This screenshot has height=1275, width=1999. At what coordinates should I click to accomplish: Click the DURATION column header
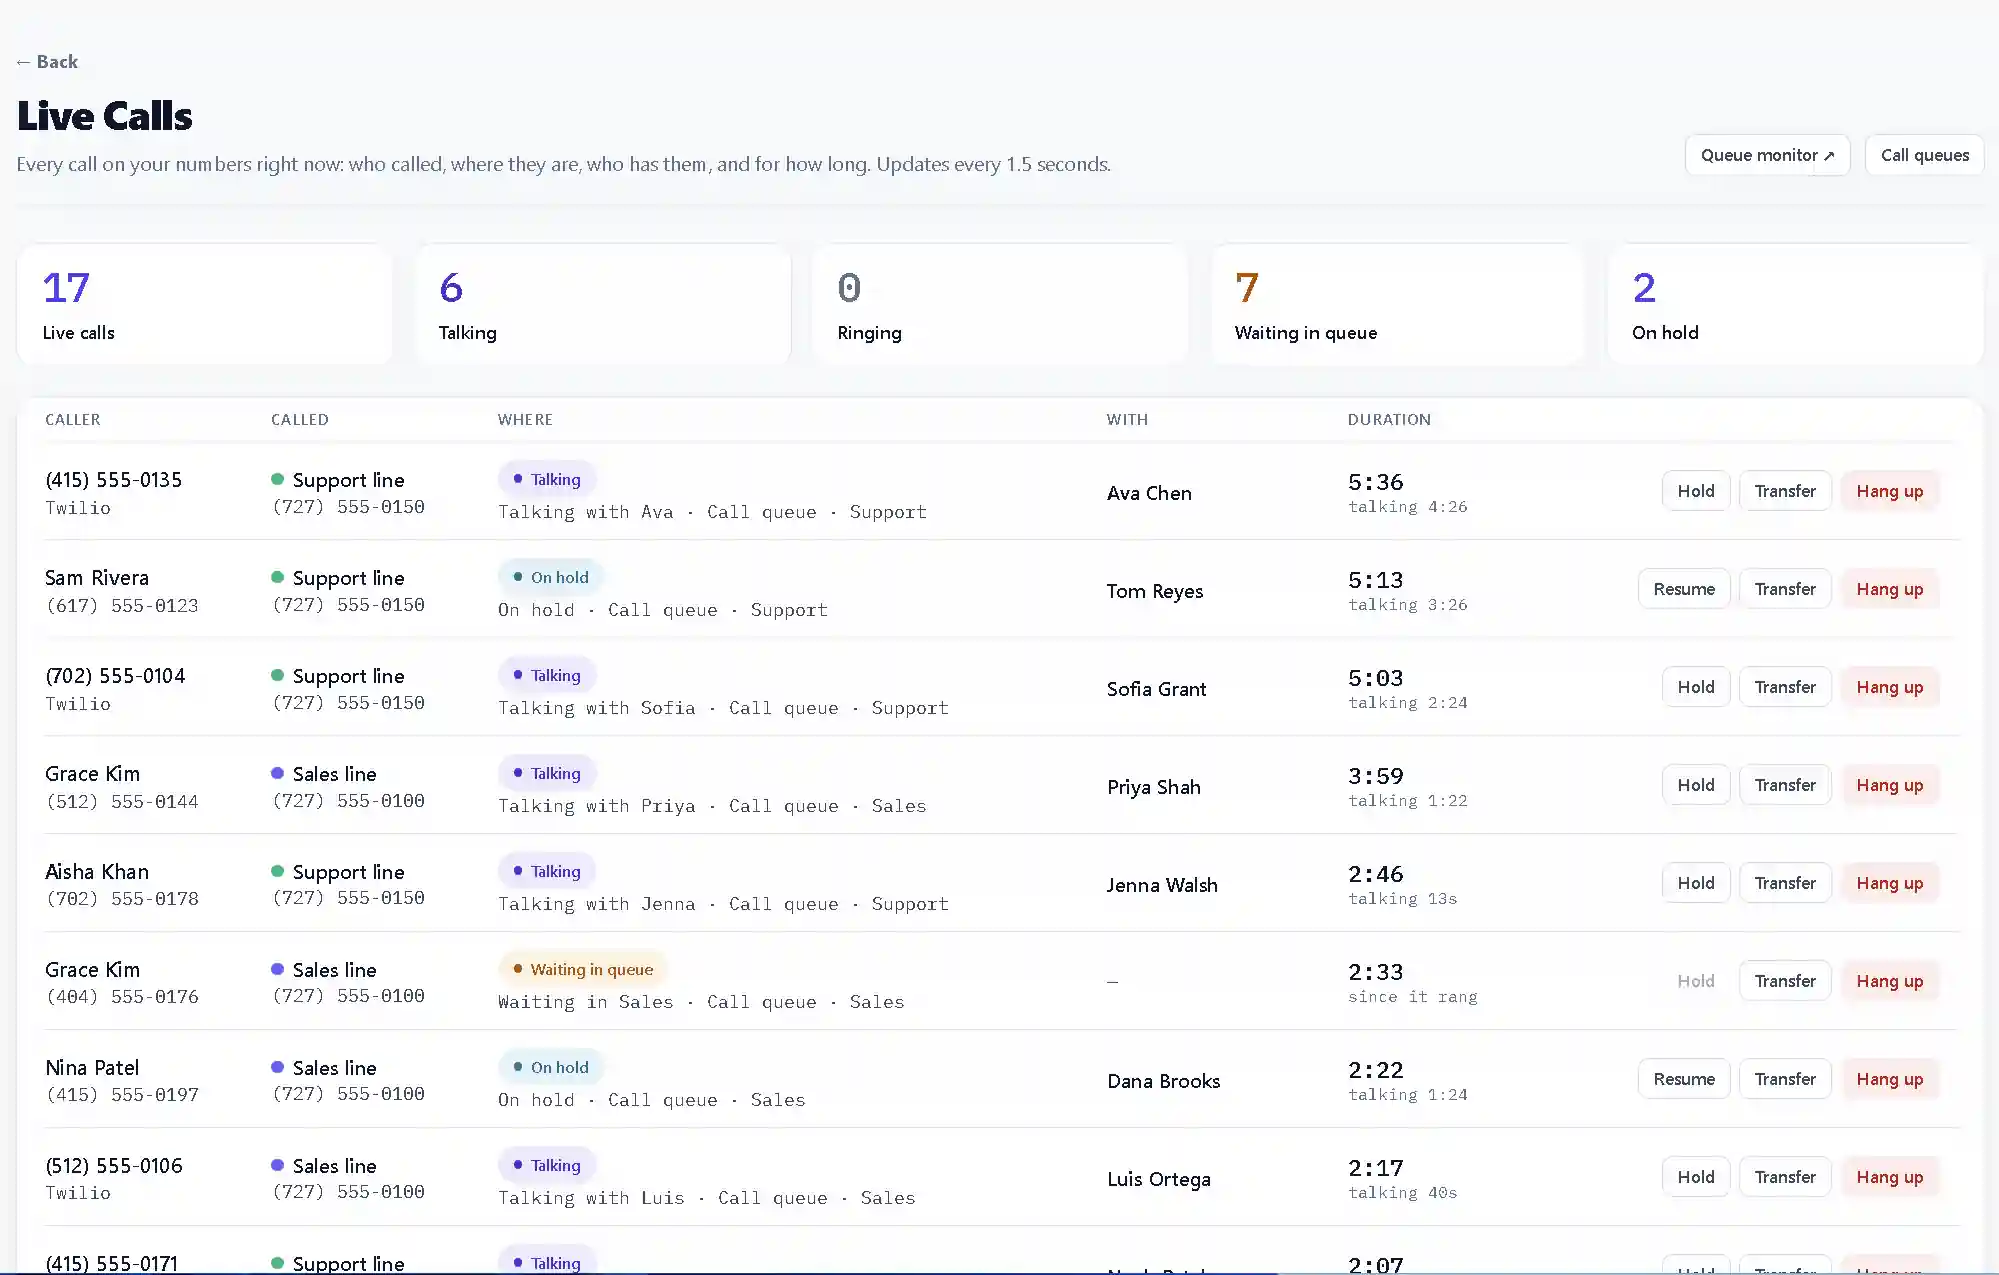(x=1389, y=420)
